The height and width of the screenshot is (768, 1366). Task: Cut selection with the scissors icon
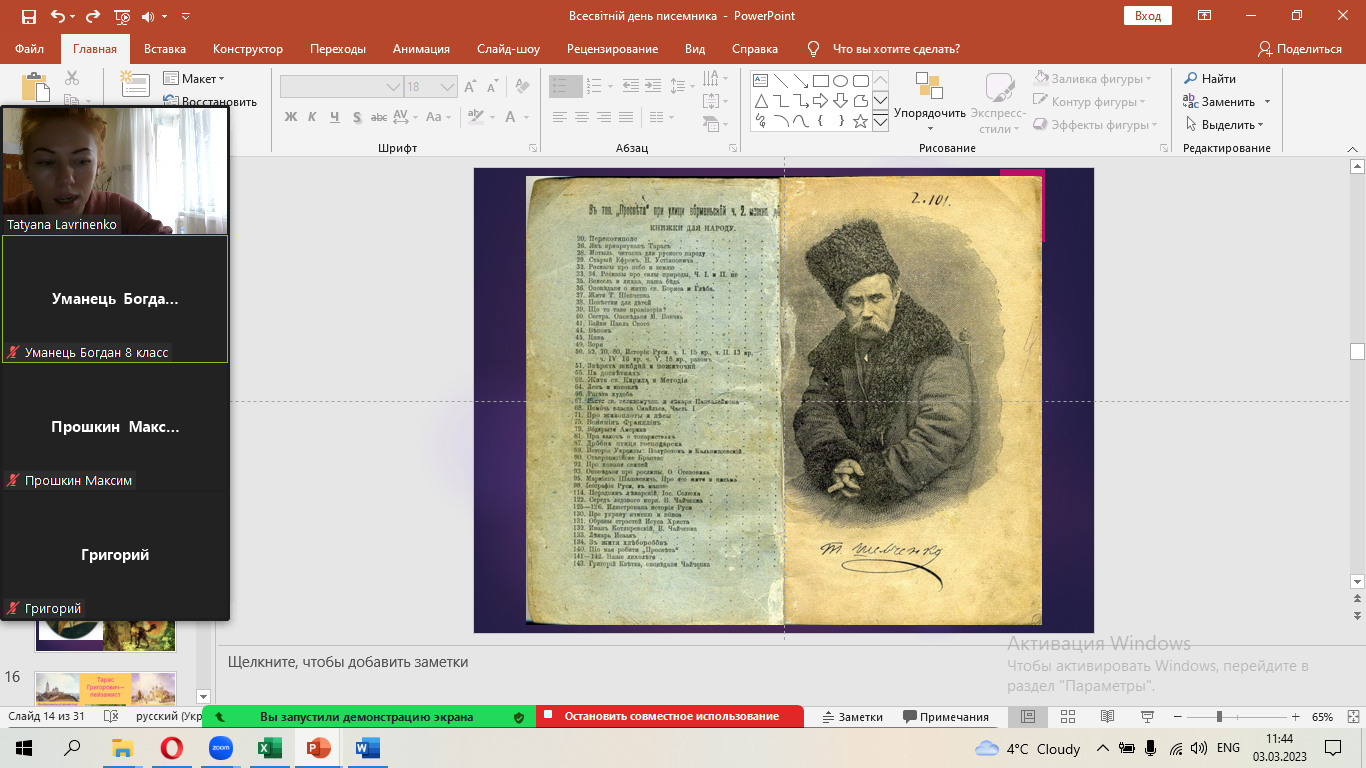pos(72,78)
